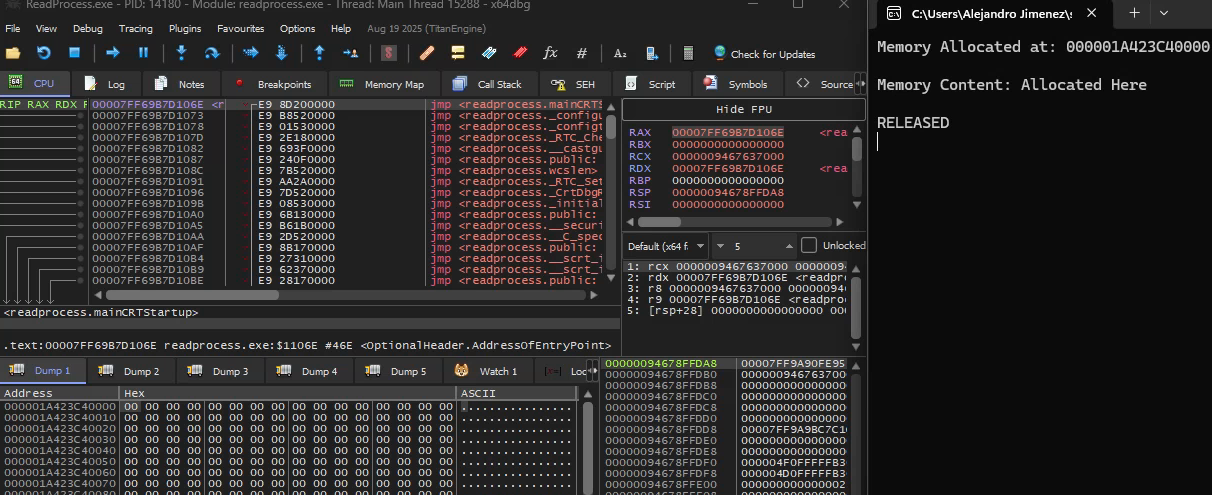The width and height of the screenshot is (1212, 495).
Task: Click the open file folder icon
Action: 13,53
